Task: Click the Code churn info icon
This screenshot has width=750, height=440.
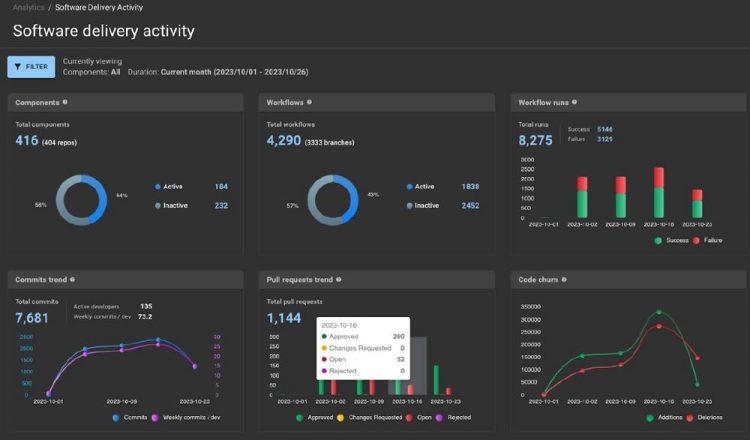Action: (565, 280)
